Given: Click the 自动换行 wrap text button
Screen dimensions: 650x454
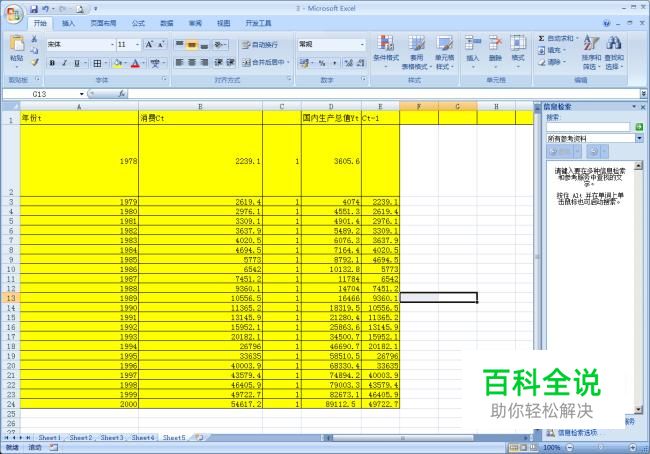Looking at the screenshot, I should [260, 44].
